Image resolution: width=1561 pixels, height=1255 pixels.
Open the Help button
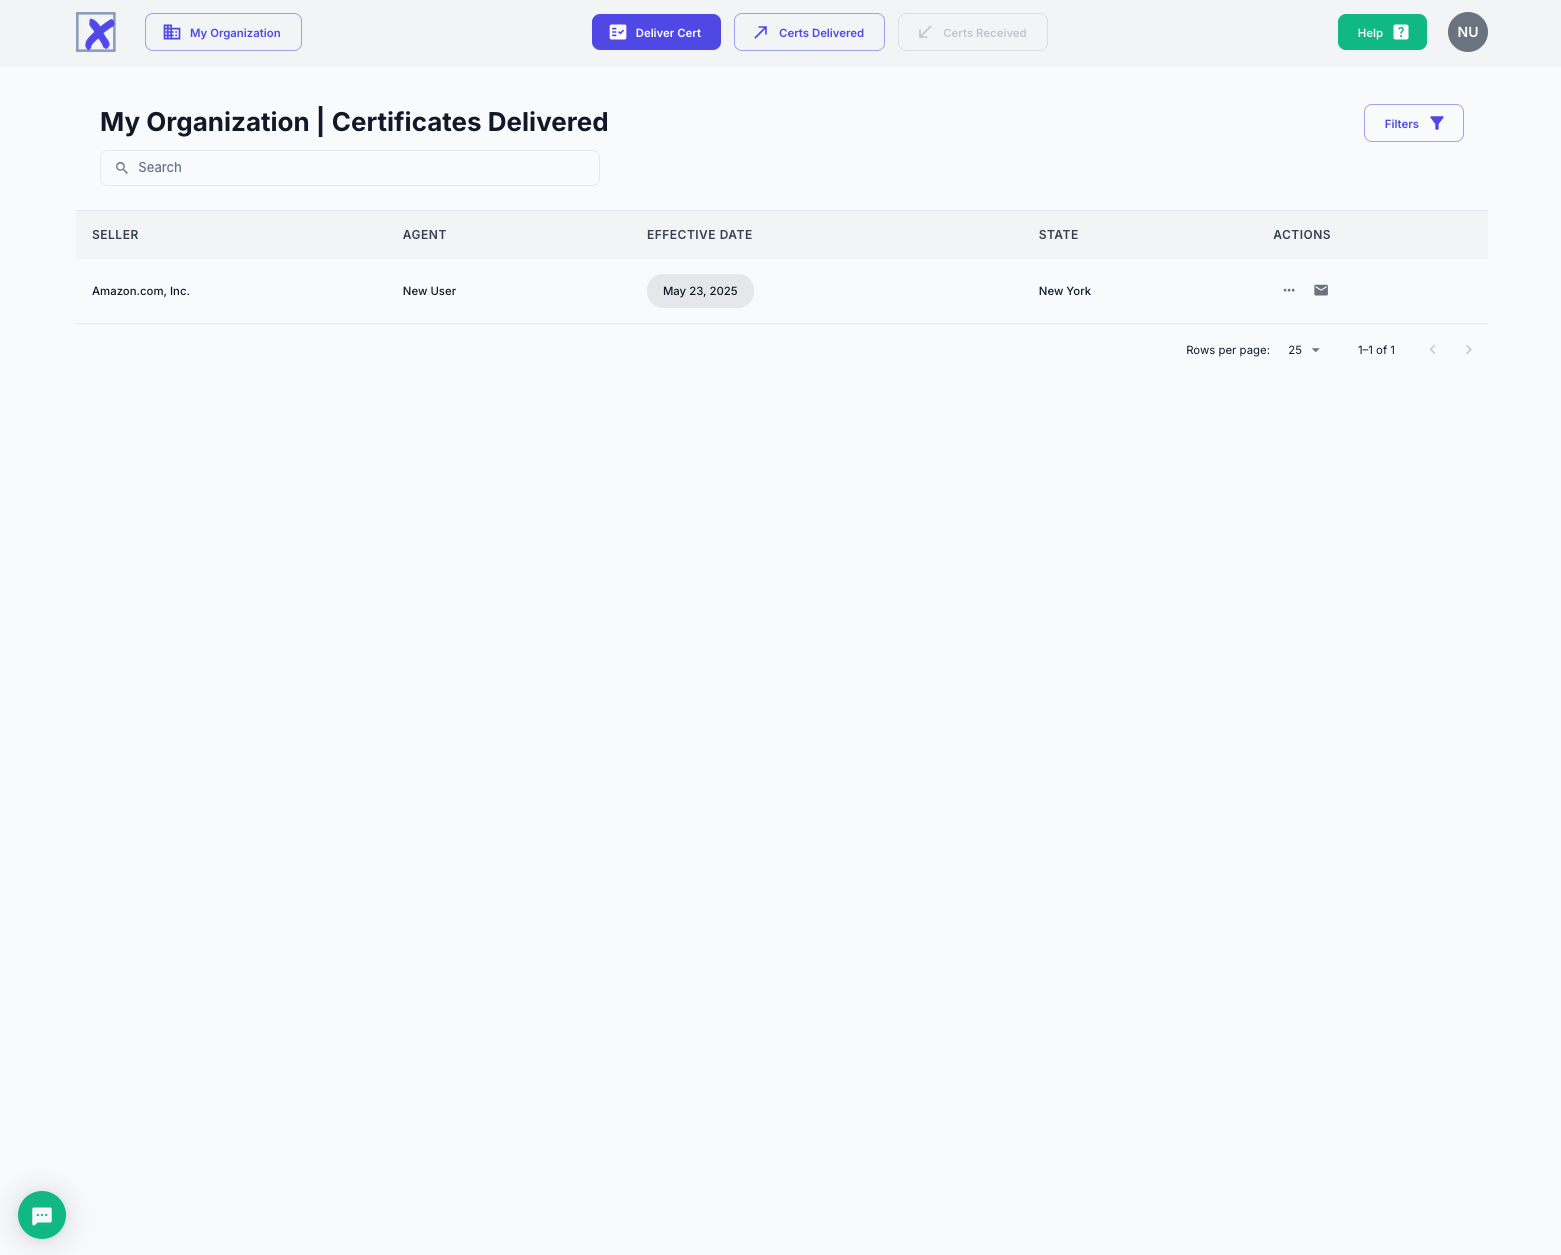click(x=1381, y=32)
